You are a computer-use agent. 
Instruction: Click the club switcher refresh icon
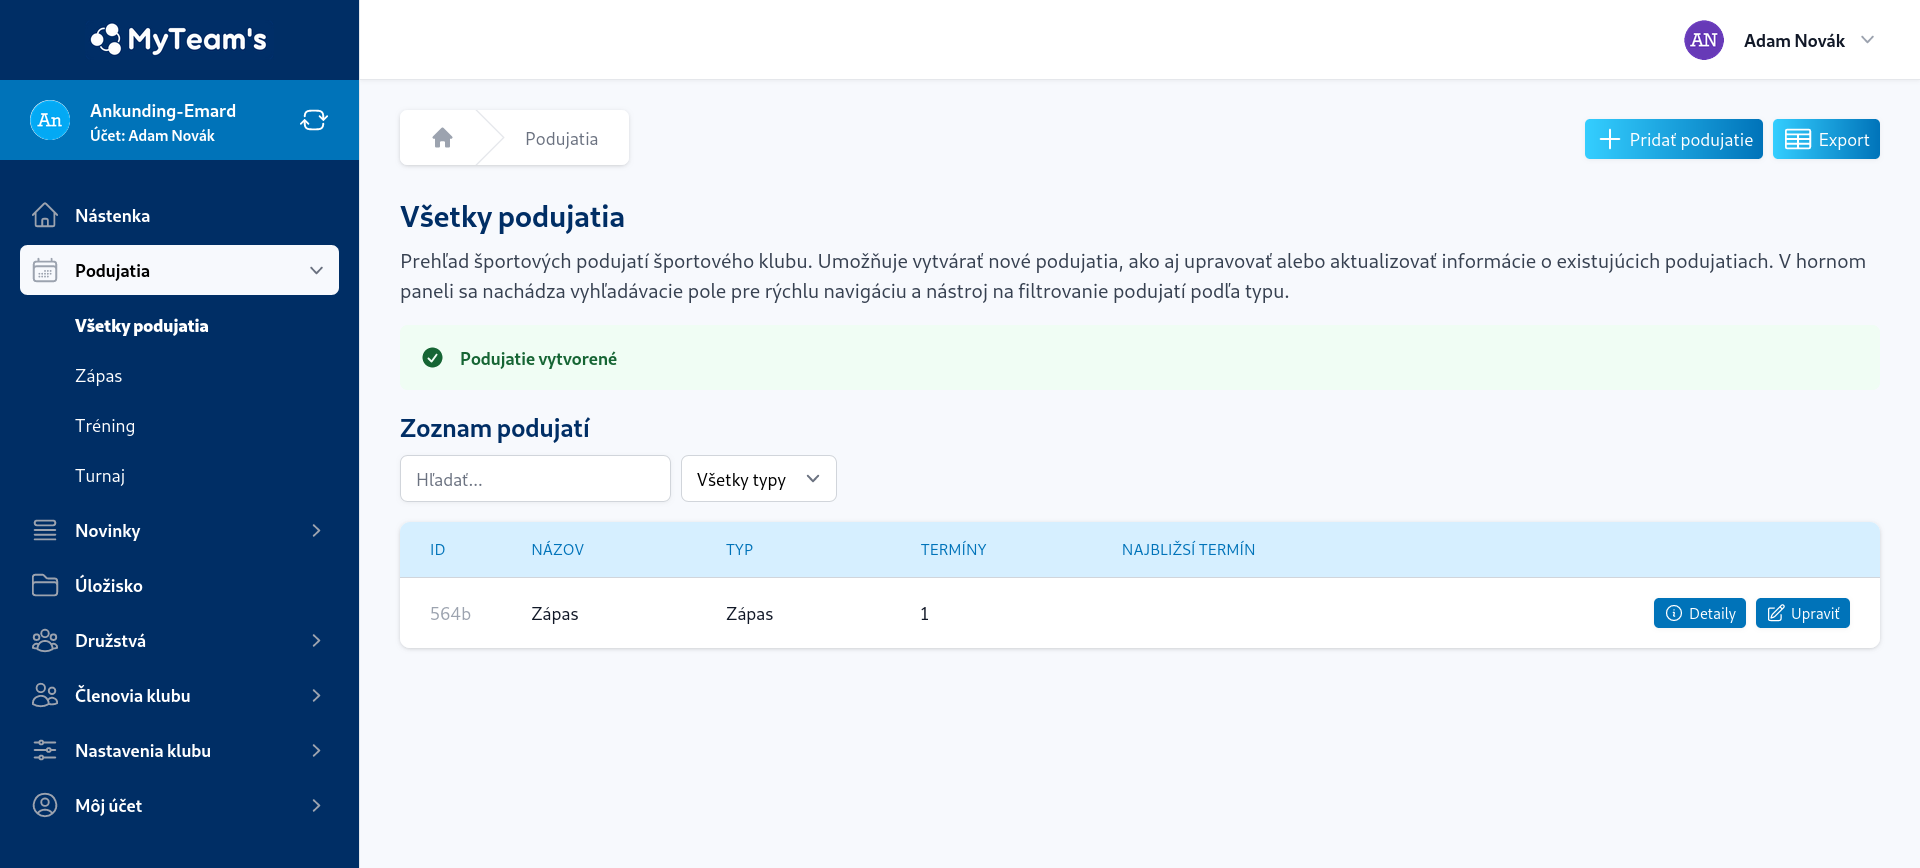[314, 119]
